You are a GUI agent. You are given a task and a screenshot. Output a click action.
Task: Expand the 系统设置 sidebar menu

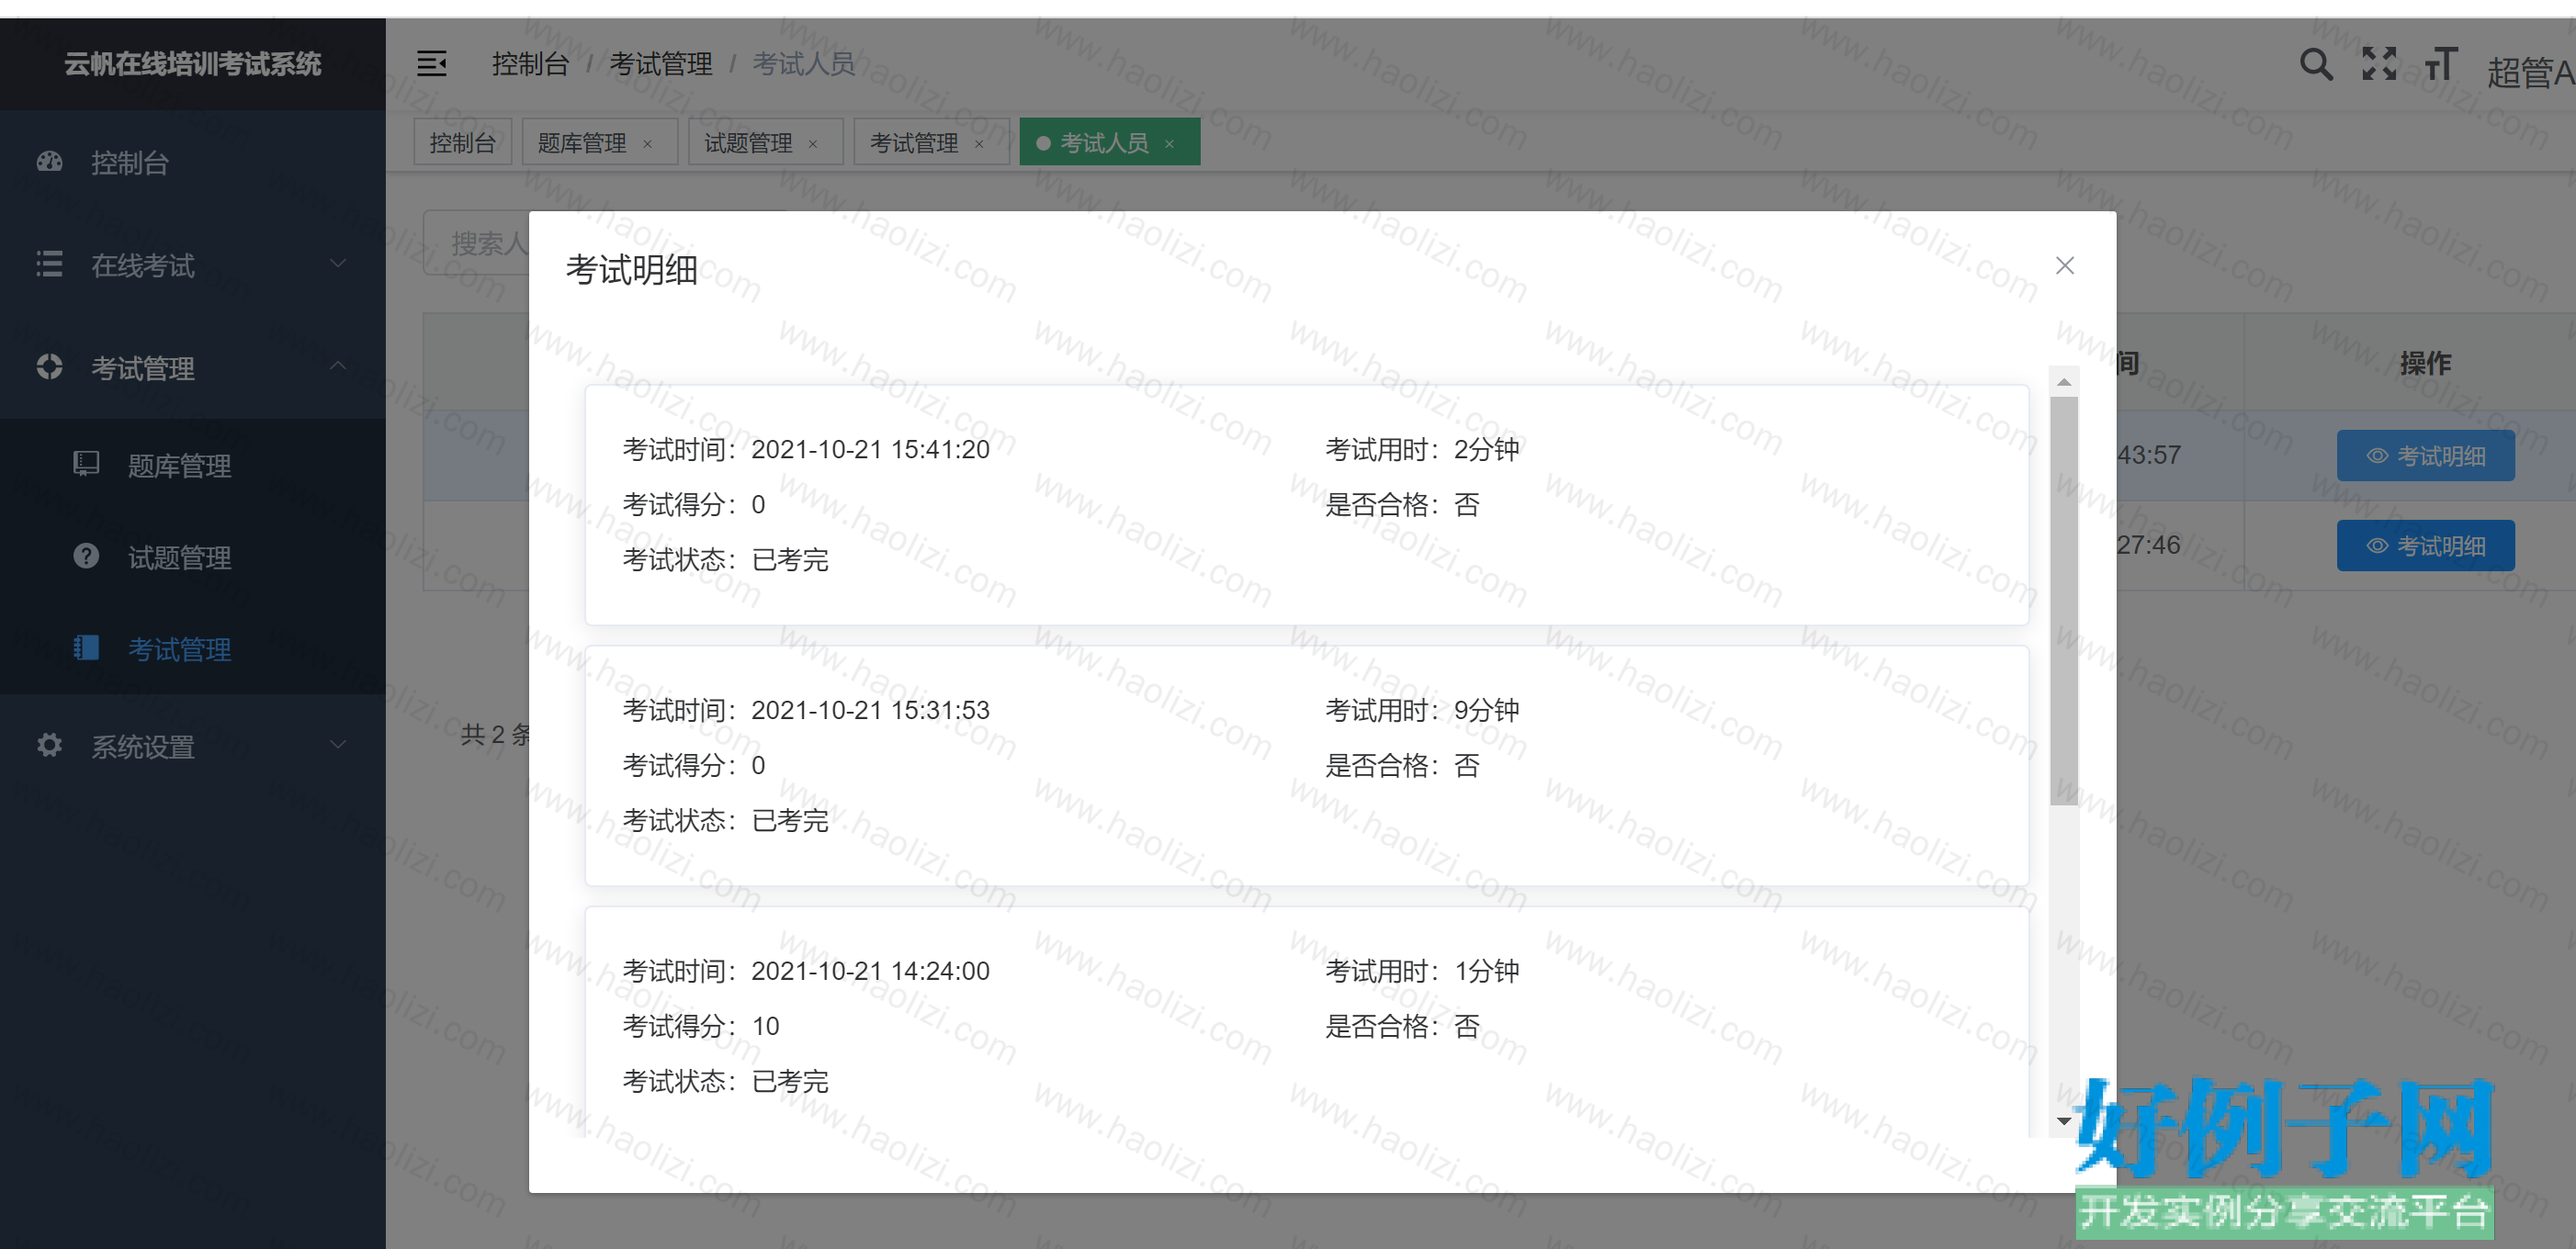(x=192, y=745)
